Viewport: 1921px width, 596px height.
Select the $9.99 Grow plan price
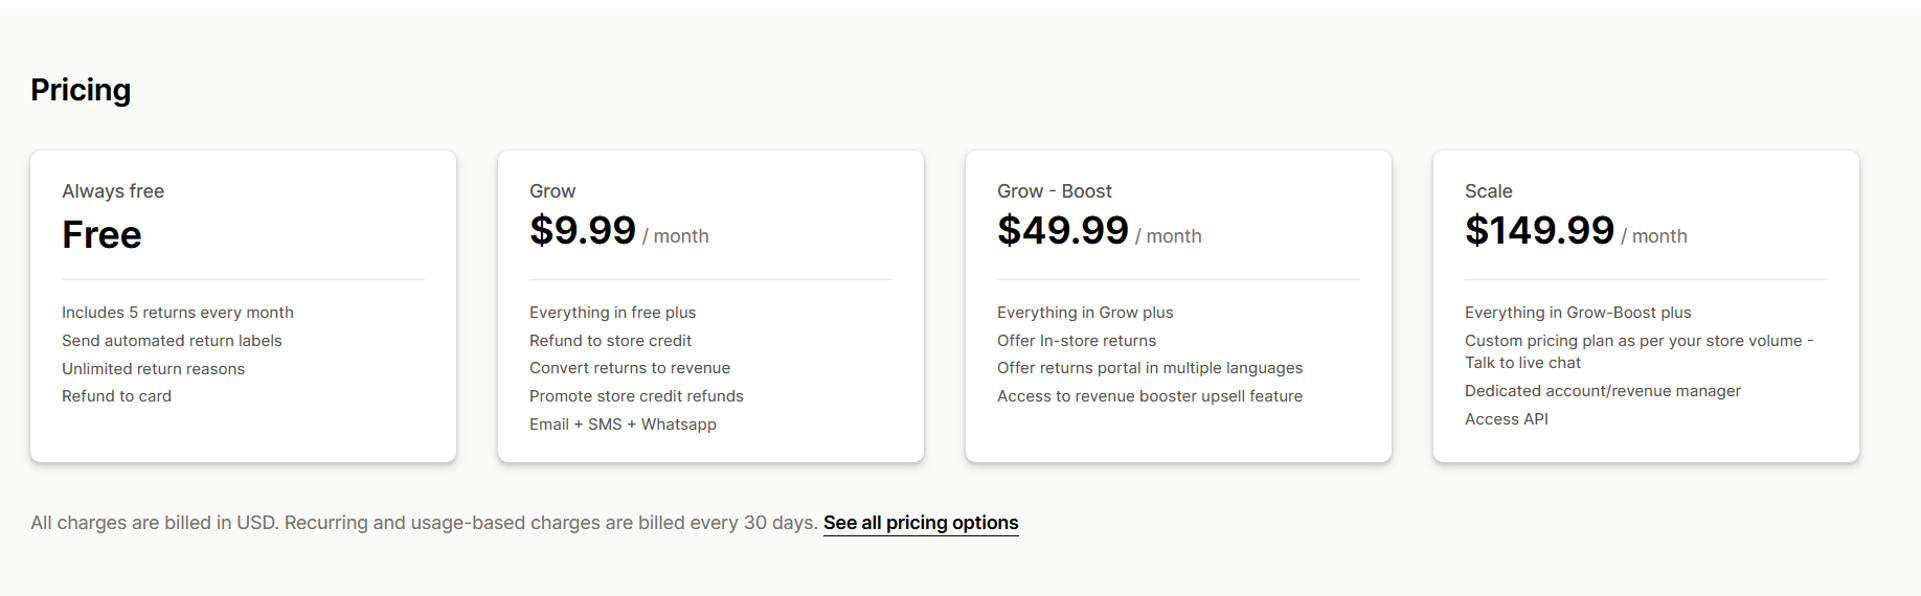pos(582,231)
